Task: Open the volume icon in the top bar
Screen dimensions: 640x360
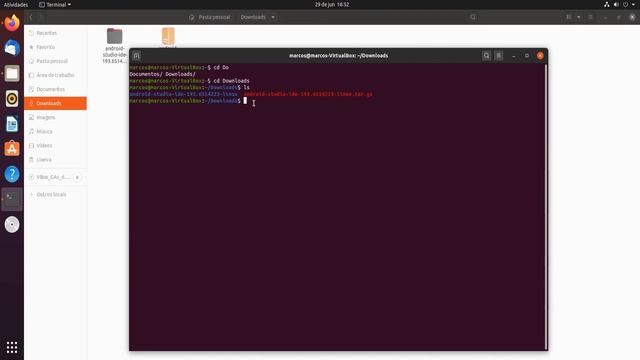Action: coord(616,4)
